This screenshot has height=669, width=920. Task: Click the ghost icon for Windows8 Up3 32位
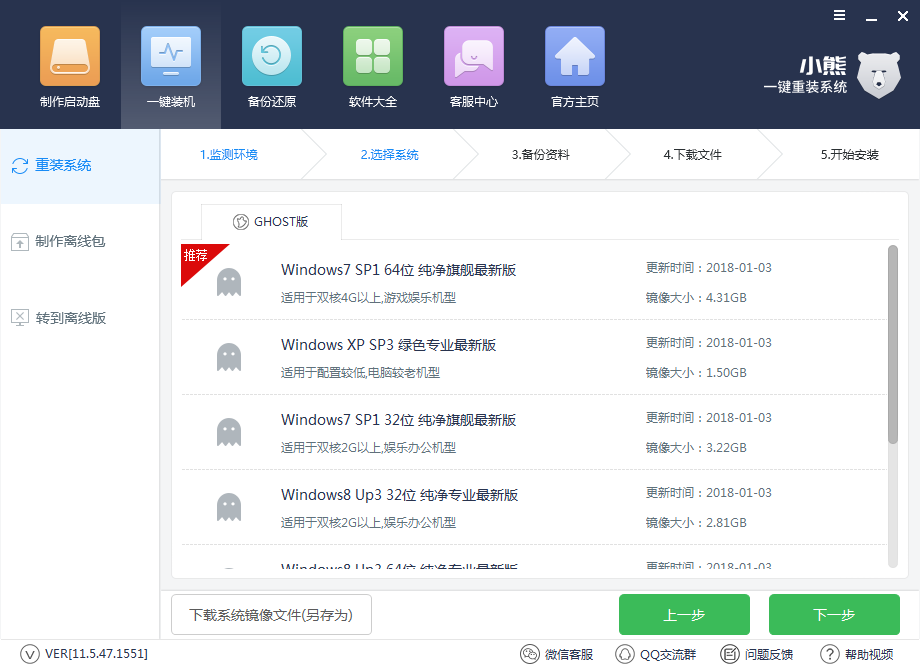click(x=229, y=508)
